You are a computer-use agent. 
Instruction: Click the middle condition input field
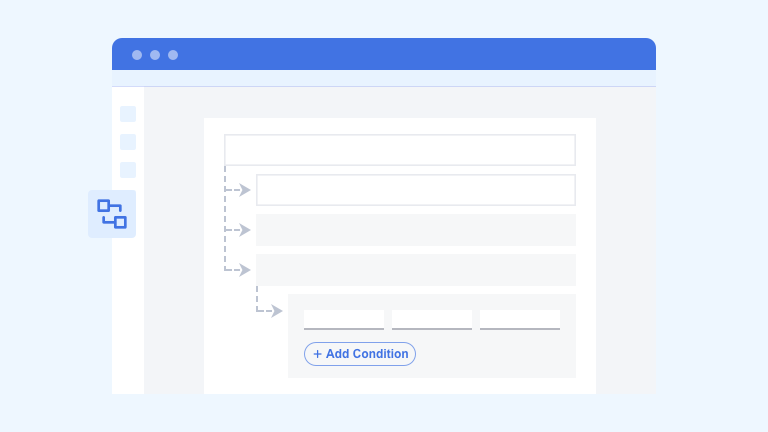click(432, 319)
